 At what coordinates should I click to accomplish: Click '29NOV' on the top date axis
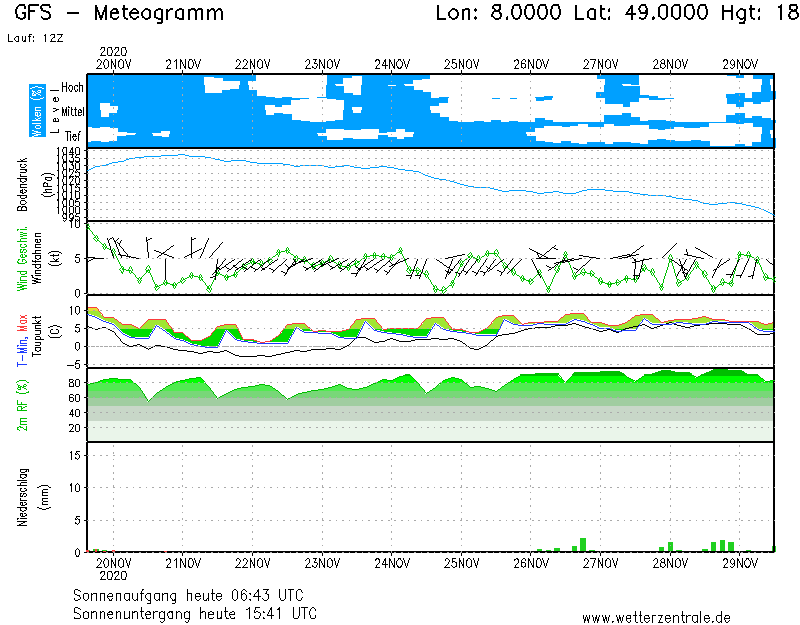tap(740, 65)
